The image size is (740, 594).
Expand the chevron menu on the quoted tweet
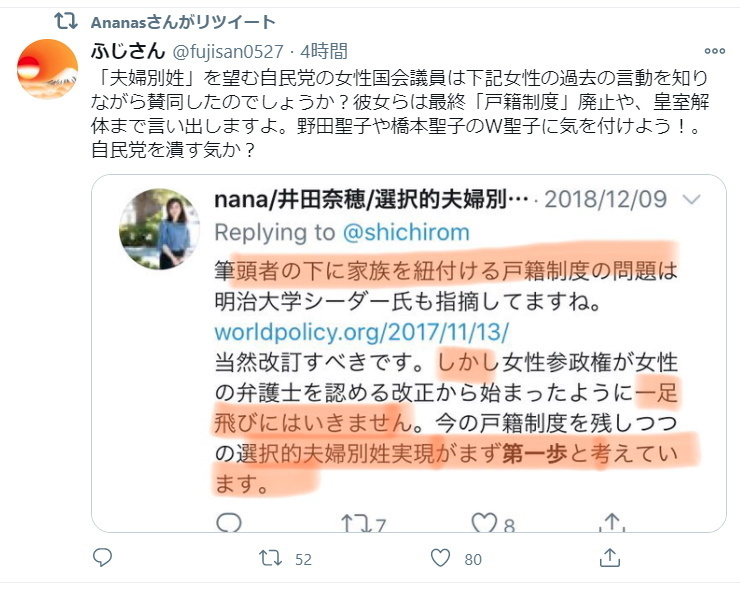[691, 200]
